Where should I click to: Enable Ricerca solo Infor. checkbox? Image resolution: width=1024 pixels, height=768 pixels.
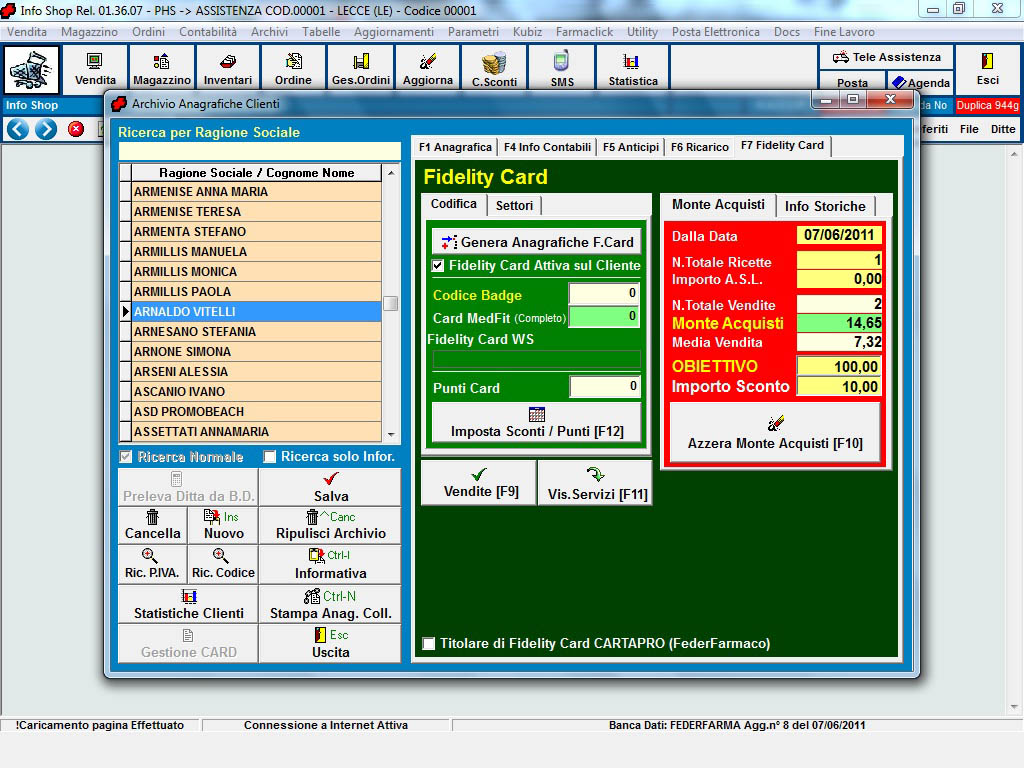[270, 457]
